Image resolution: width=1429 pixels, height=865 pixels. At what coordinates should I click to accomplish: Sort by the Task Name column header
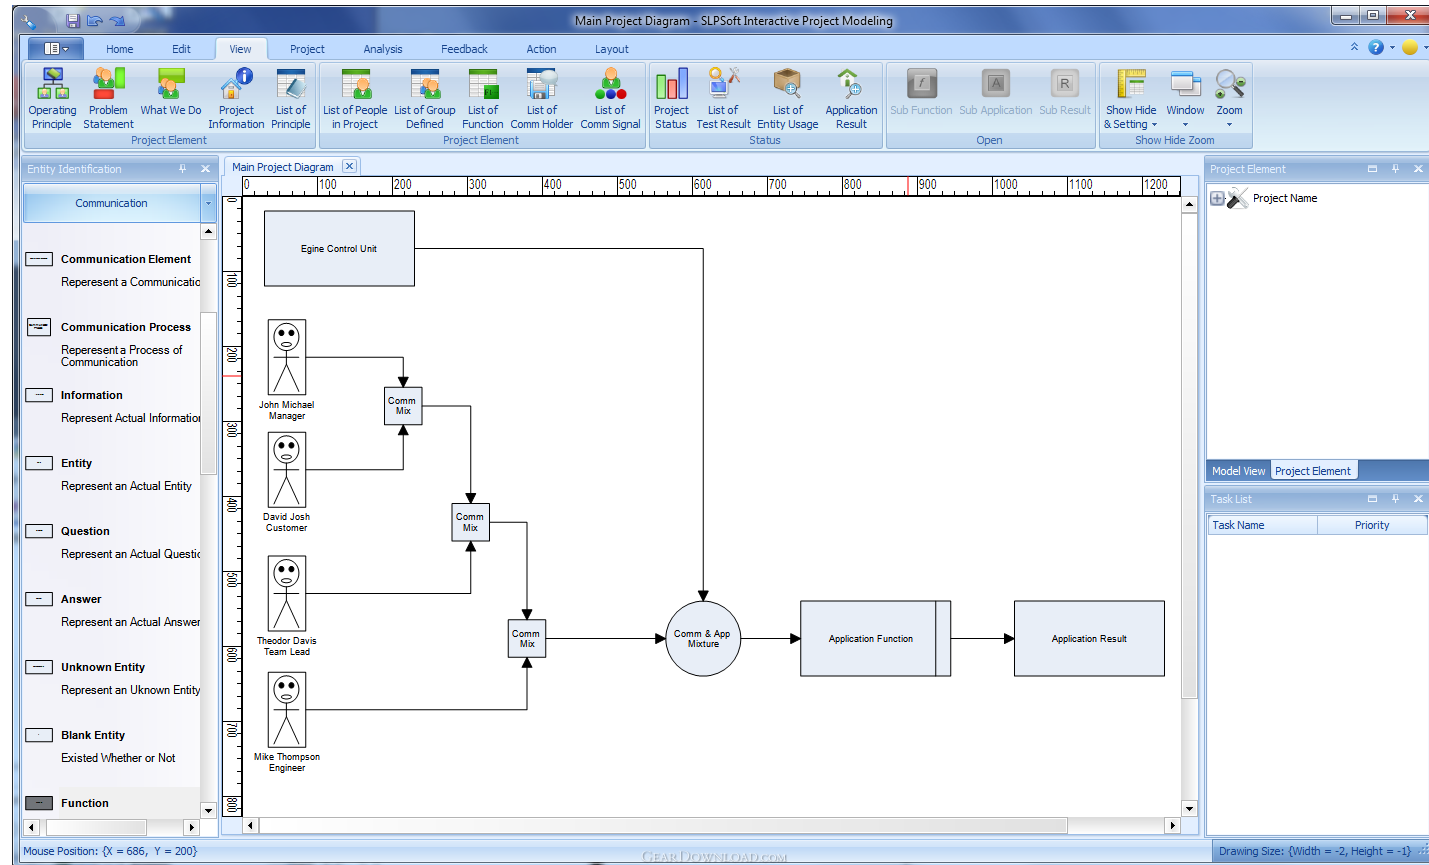[x=1263, y=525]
